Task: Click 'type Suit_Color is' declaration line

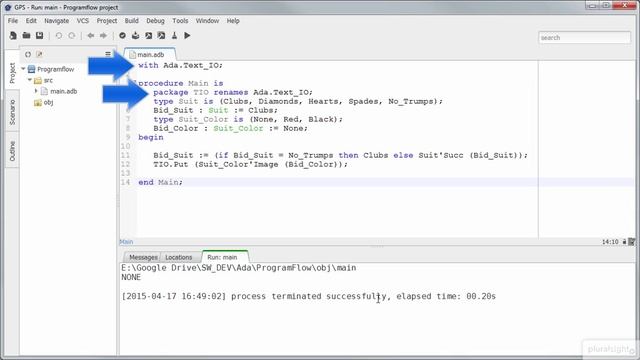Action: click(x=248, y=120)
